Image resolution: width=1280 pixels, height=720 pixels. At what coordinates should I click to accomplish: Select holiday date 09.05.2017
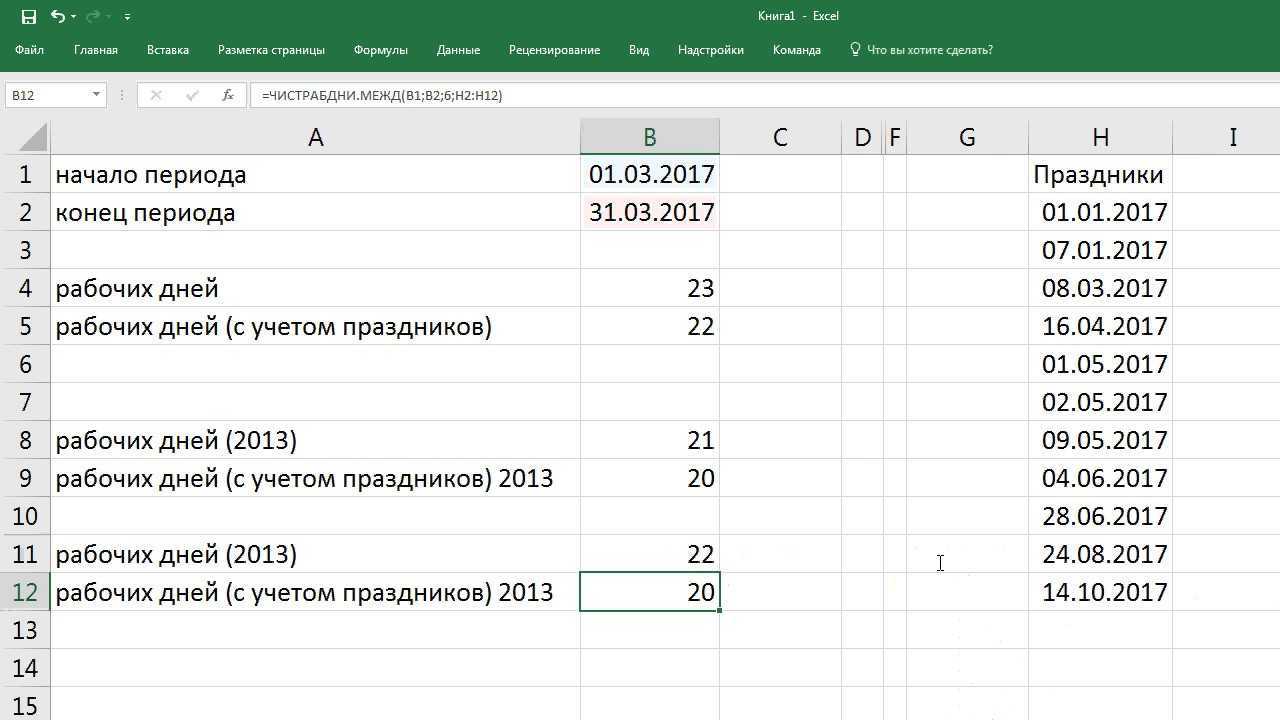pyautogui.click(x=1100, y=440)
